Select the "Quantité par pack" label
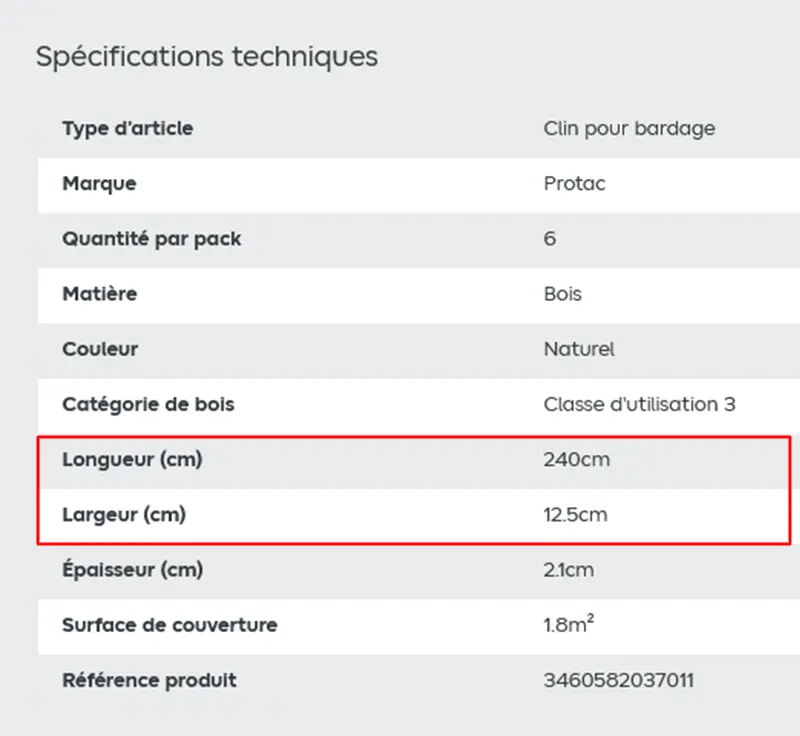 [152, 239]
